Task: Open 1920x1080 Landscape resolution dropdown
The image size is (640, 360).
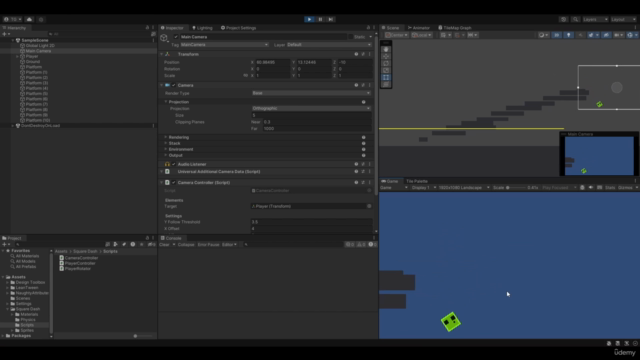Action: 464,188
